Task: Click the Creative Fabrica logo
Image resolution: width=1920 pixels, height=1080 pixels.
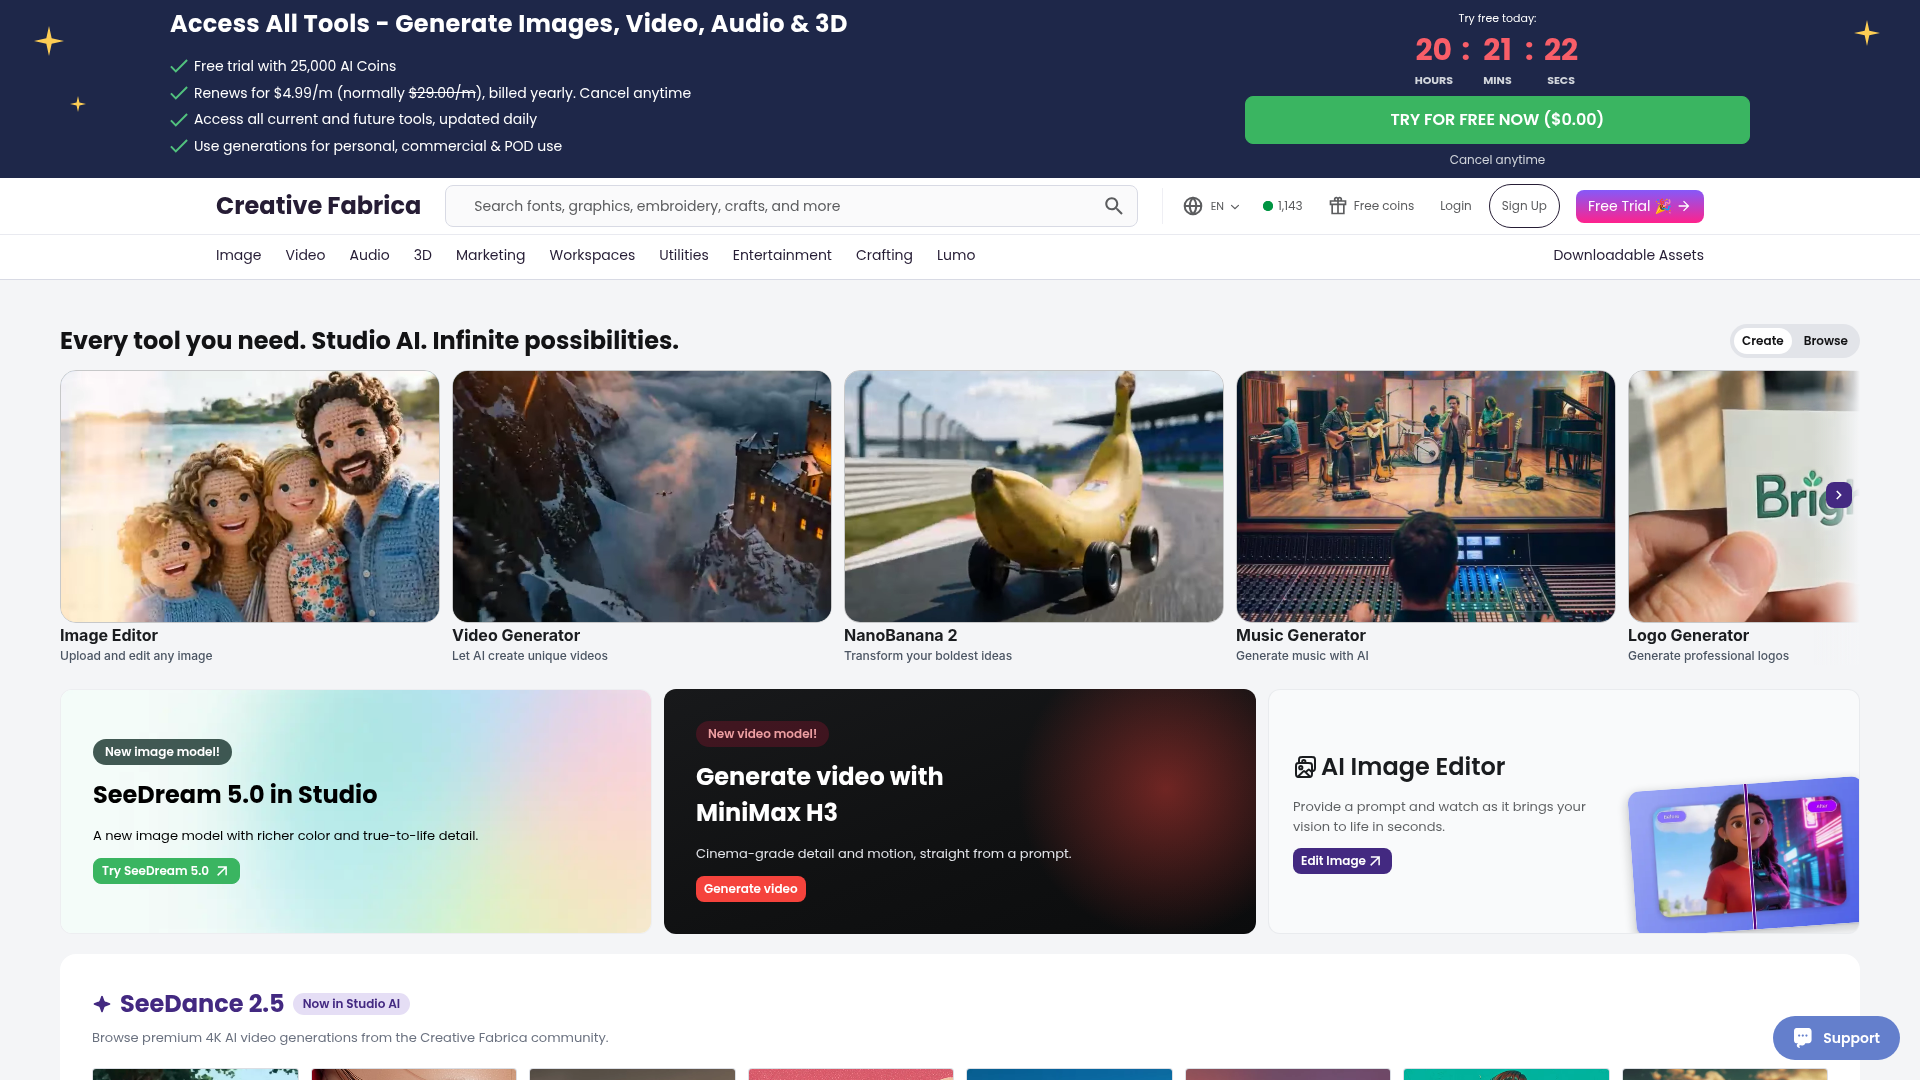Action: coord(318,206)
